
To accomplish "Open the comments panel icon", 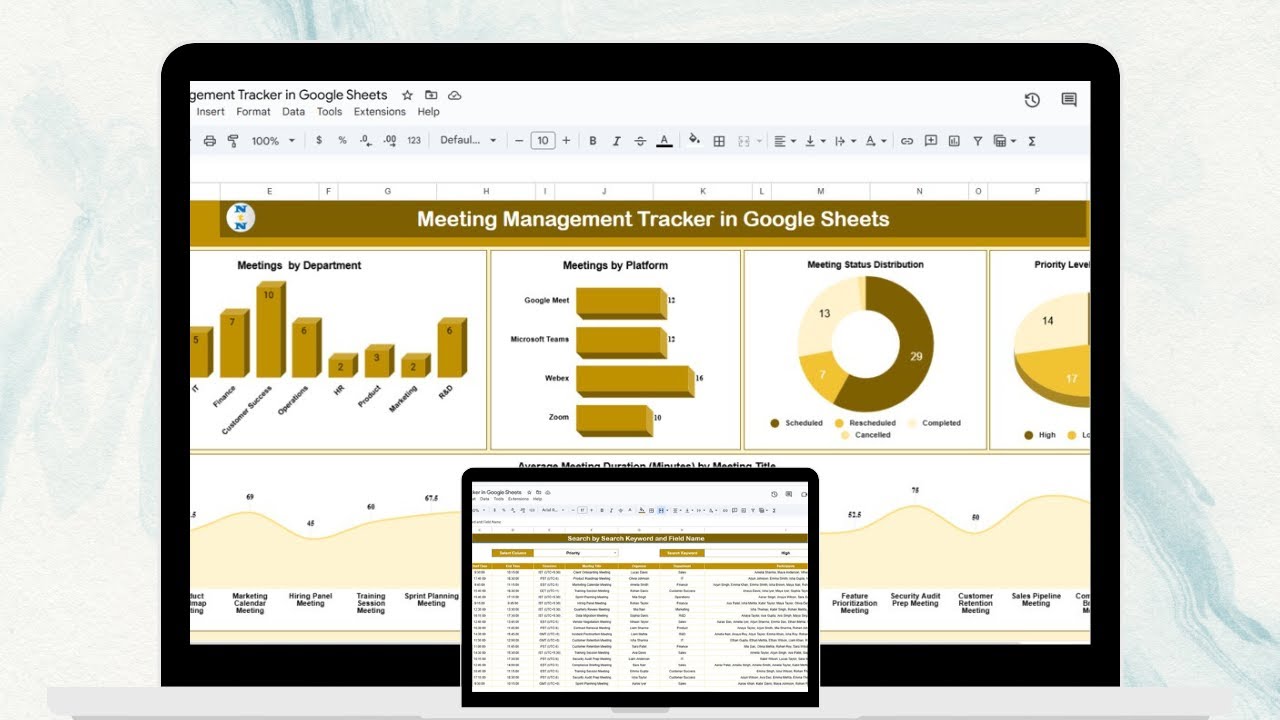I will [1069, 100].
